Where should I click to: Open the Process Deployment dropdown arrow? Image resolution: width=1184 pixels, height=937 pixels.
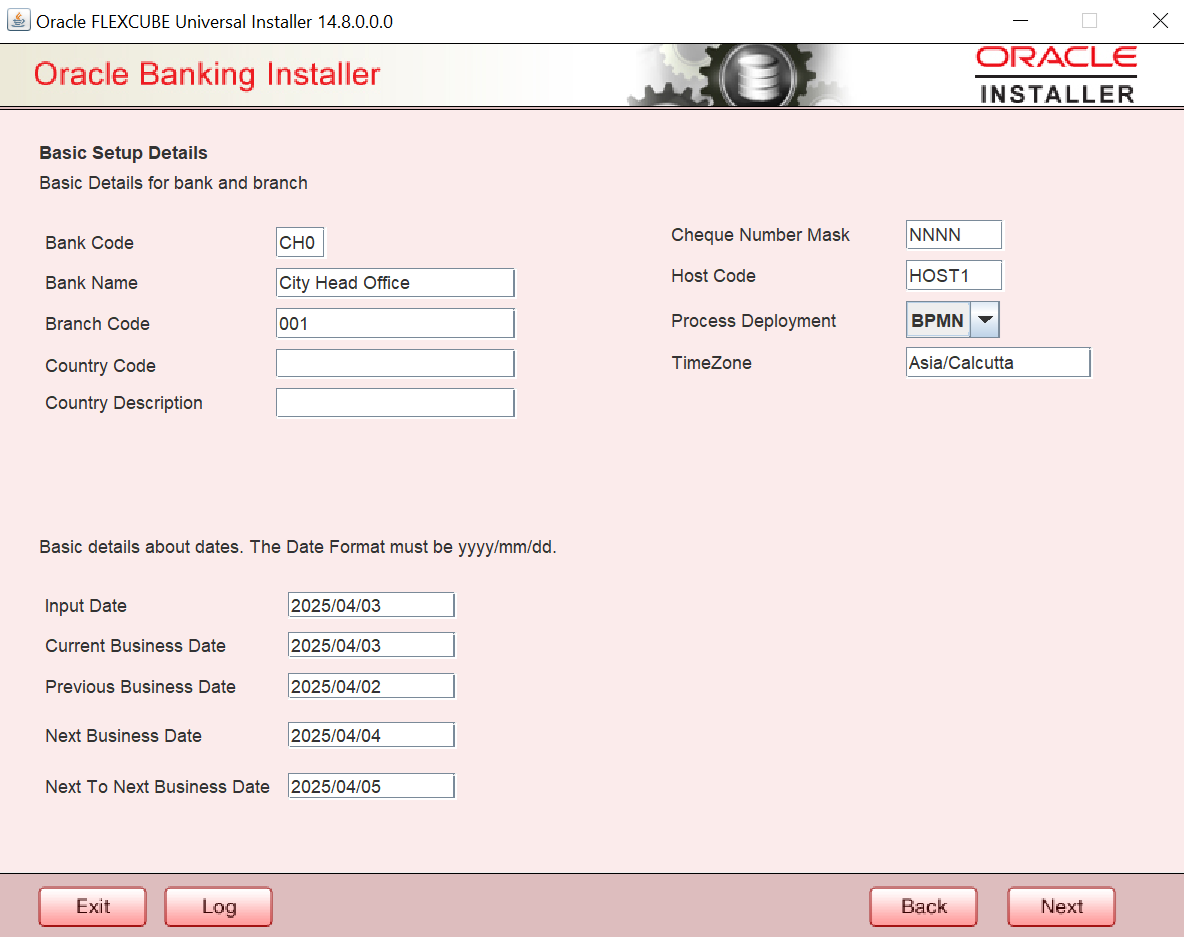985,319
